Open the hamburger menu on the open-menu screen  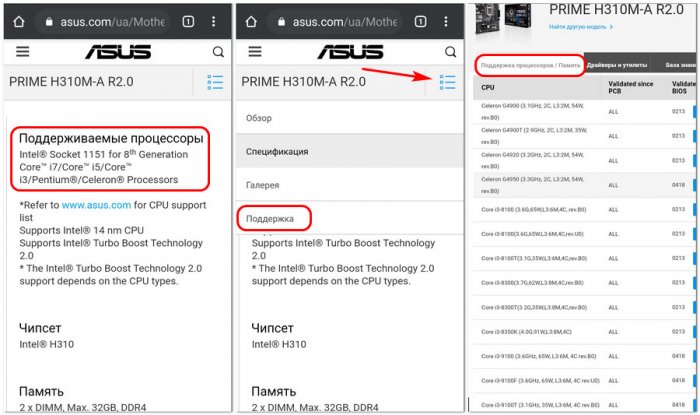(255, 52)
